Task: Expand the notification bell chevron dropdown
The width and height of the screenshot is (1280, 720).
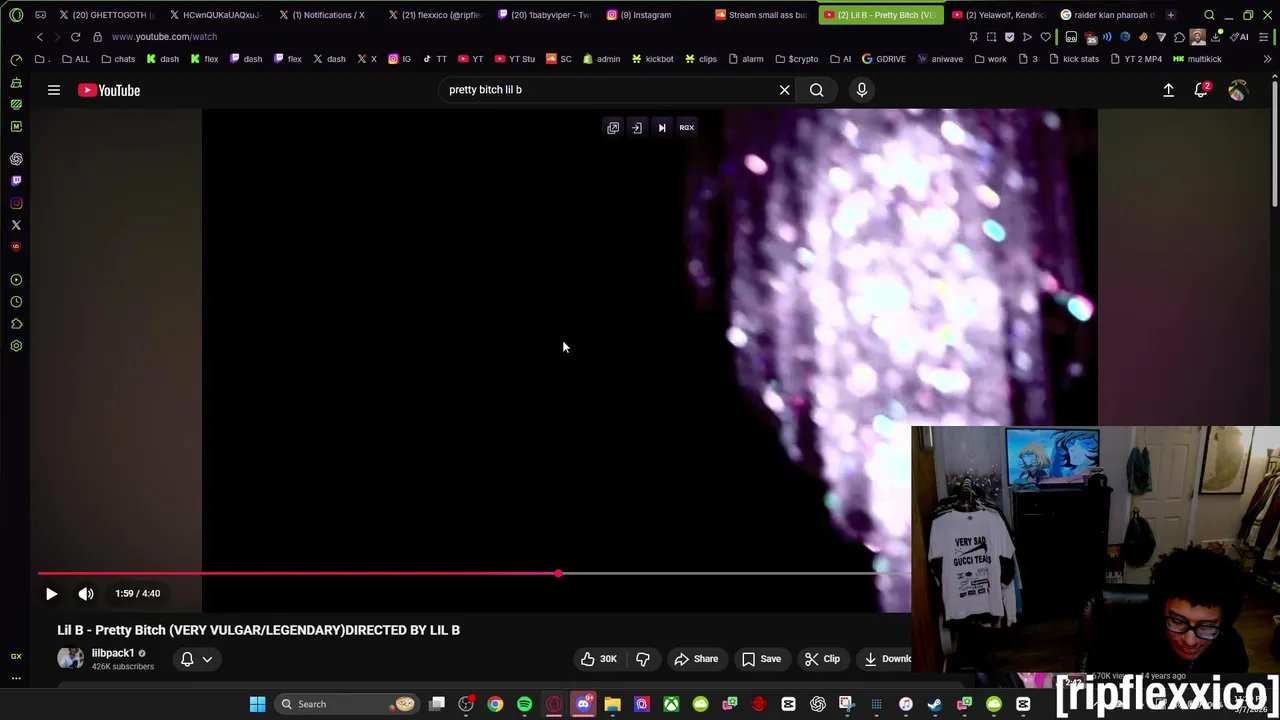Action: pyautogui.click(x=207, y=659)
